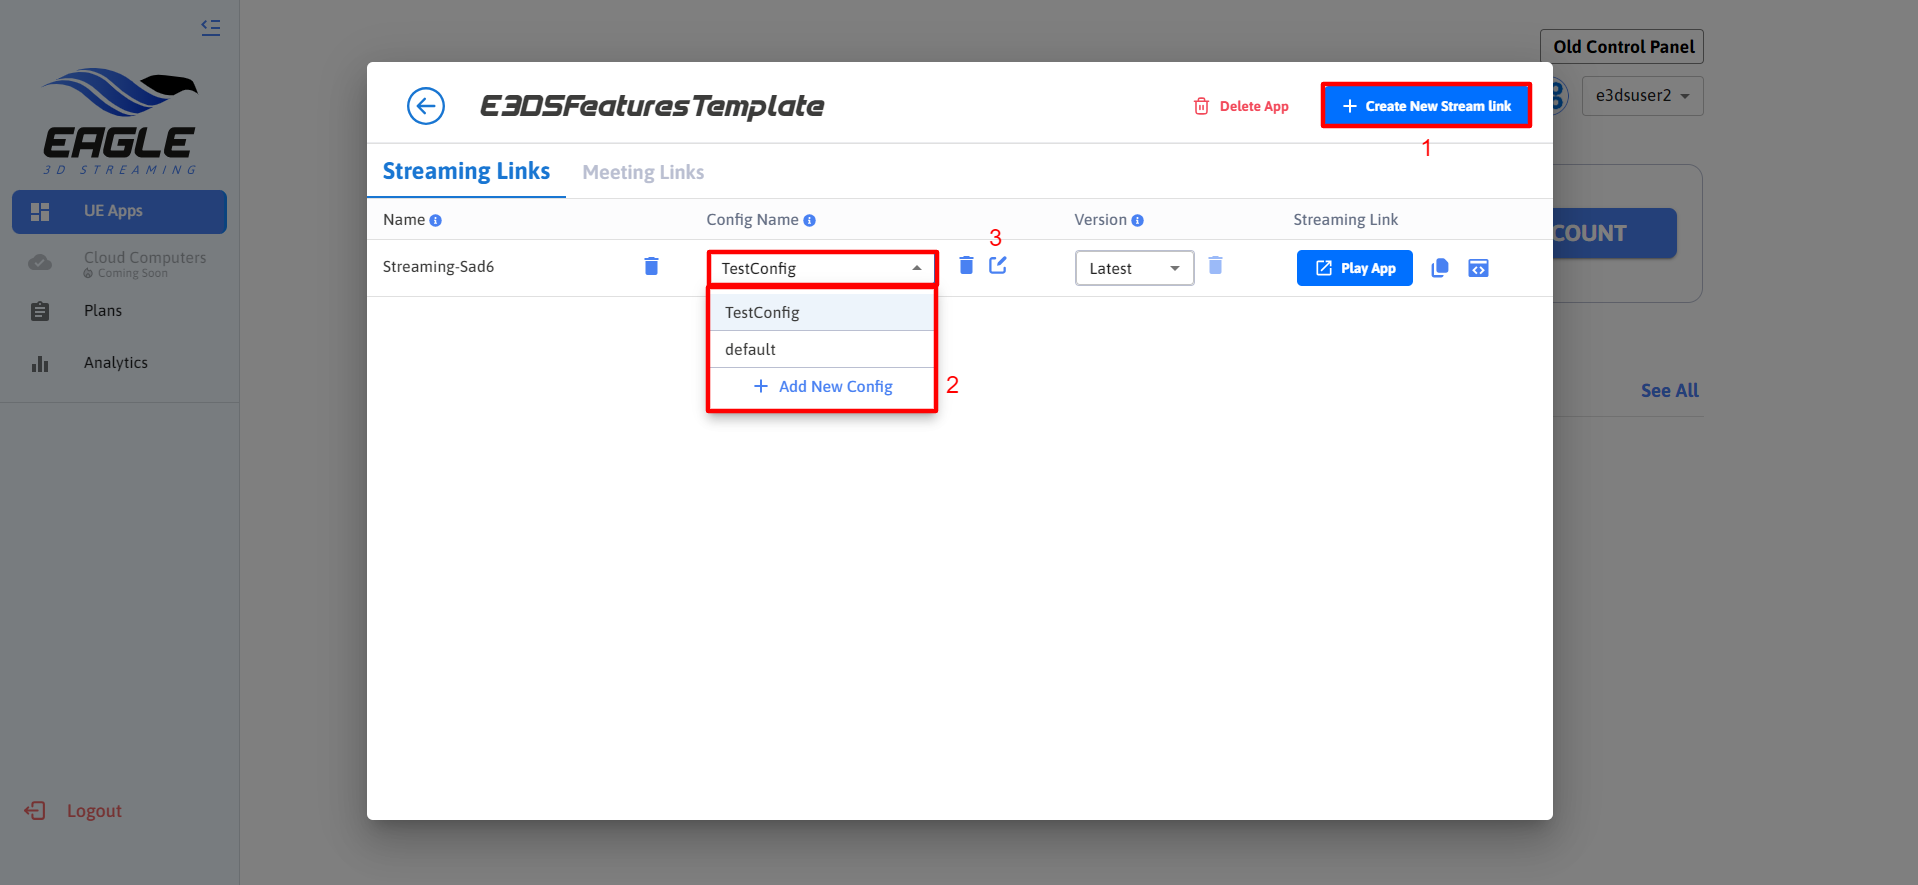Image resolution: width=1918 pixels, height=885 pixels.
Task: Click trash icon next to Version dropdown
Action: click(1215, 265)
